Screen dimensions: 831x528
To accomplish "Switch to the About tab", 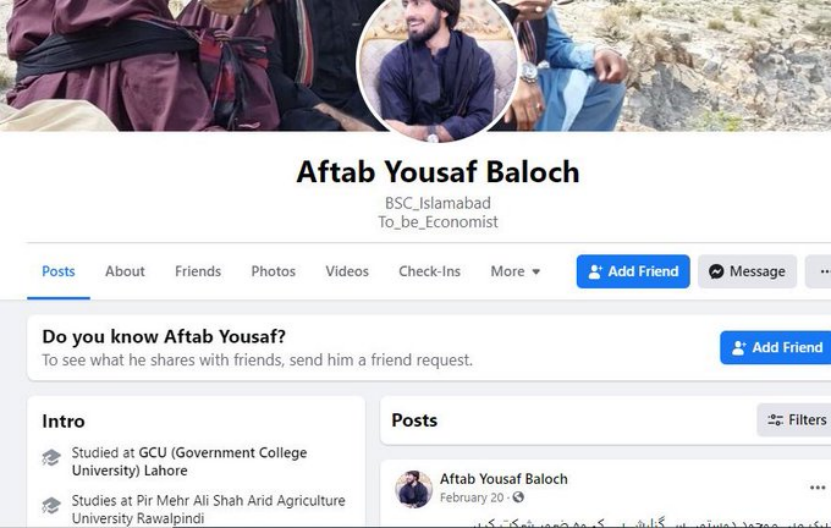I will pyautogui.click(x=125, y=271).
